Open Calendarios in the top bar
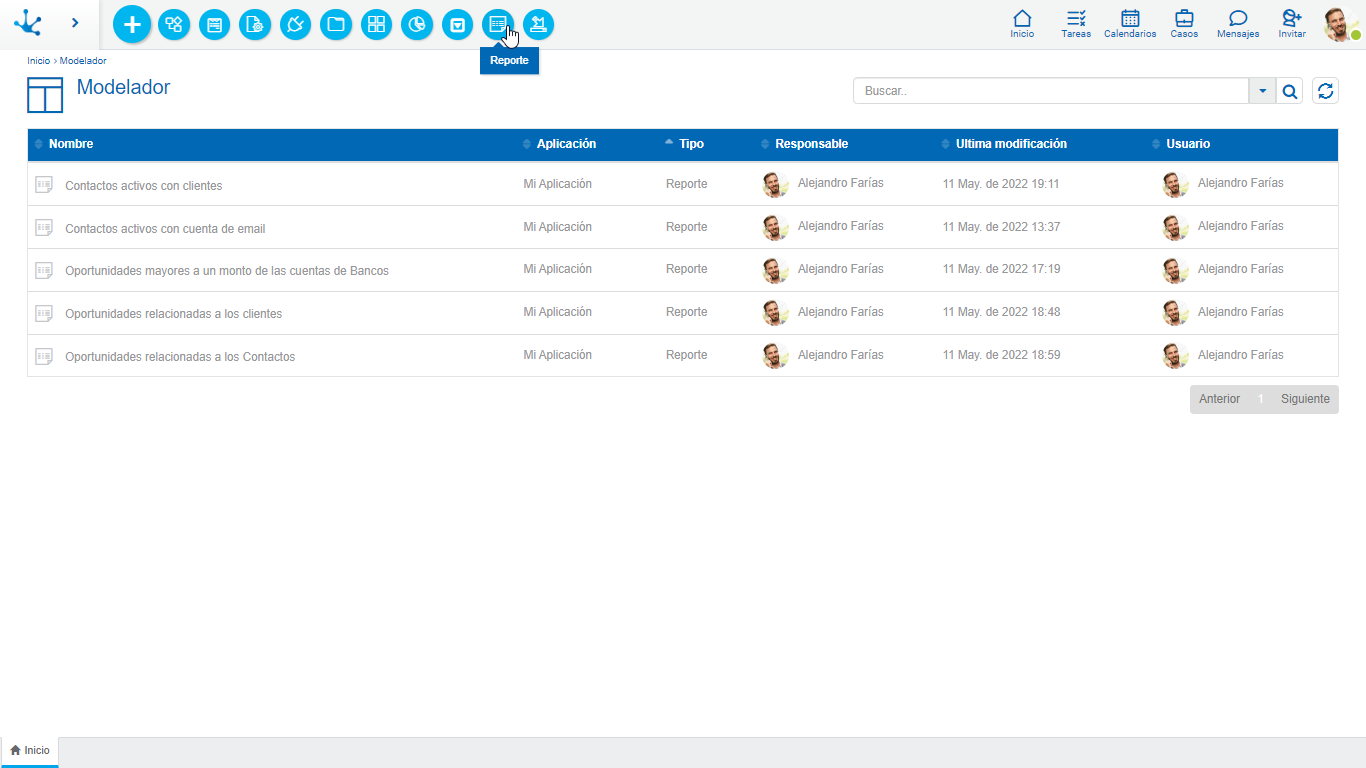The height and width of the screenshot is (768, 1366). coord(1130,24)
